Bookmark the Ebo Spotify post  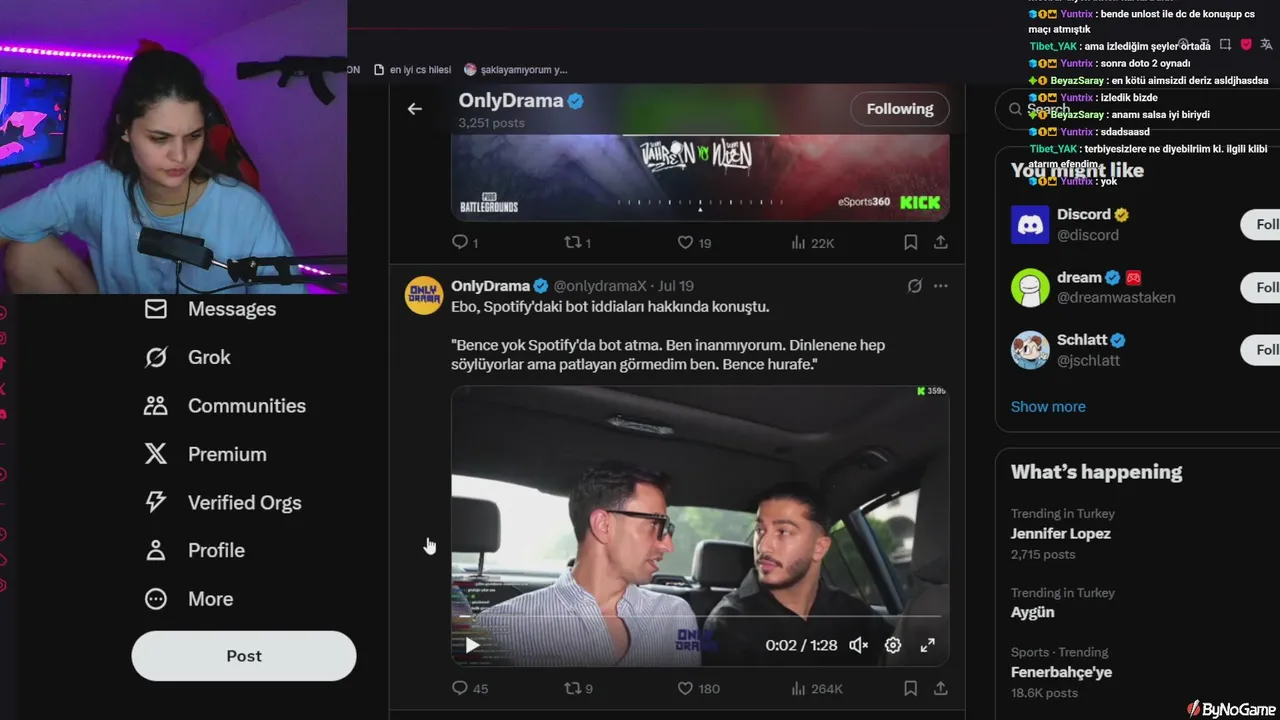pos(910,688)
